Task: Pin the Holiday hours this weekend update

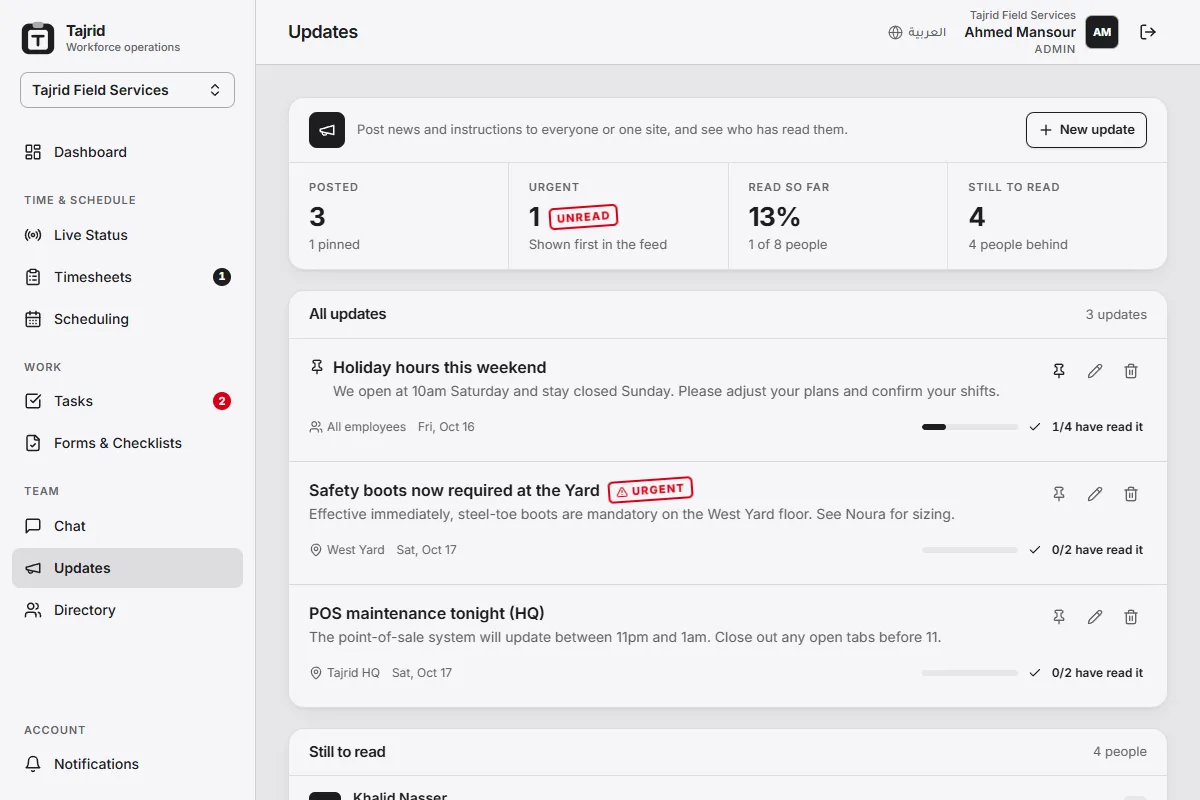Action: pyautogui.click(x=1059, y=371)
